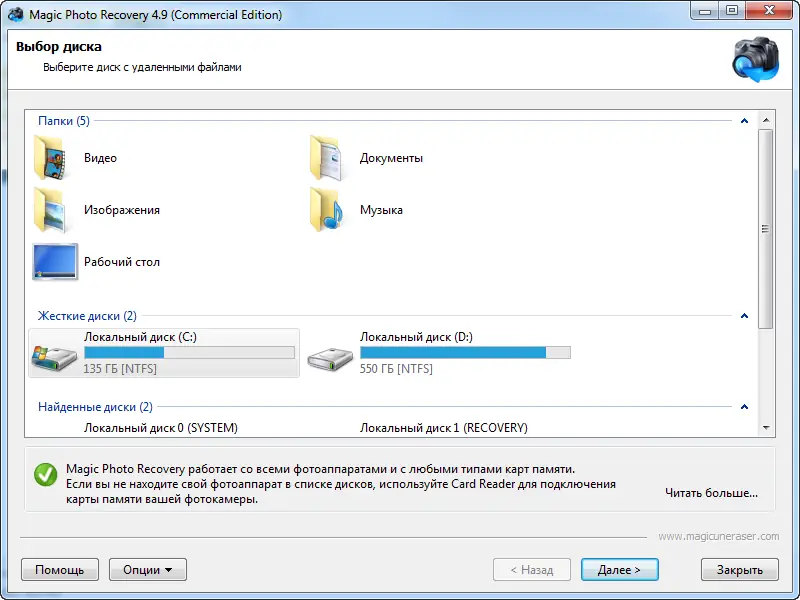Open the Опции dropdown menu

click(x=148, y=569)
